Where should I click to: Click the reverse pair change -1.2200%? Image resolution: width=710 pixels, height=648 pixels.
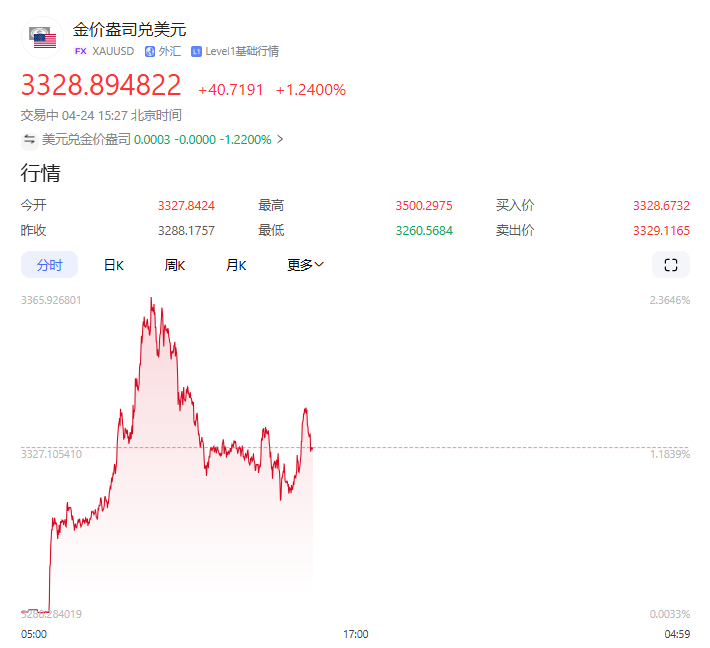click(x=245, y=139)
